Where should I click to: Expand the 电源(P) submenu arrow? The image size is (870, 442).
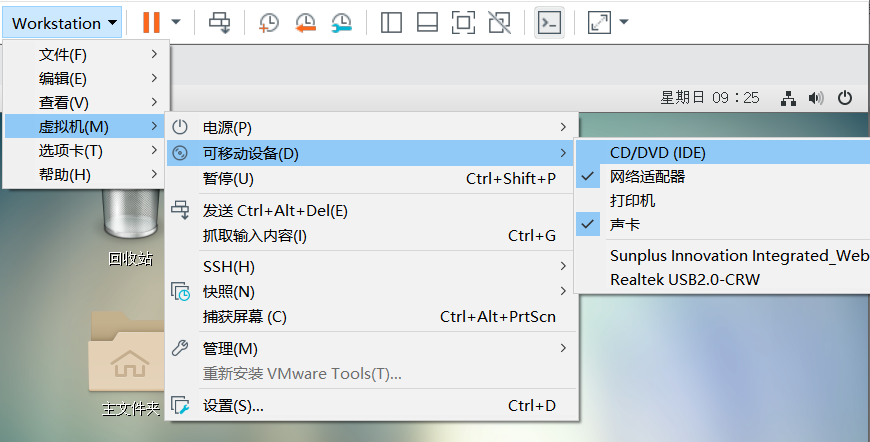[x=563, y=127]
